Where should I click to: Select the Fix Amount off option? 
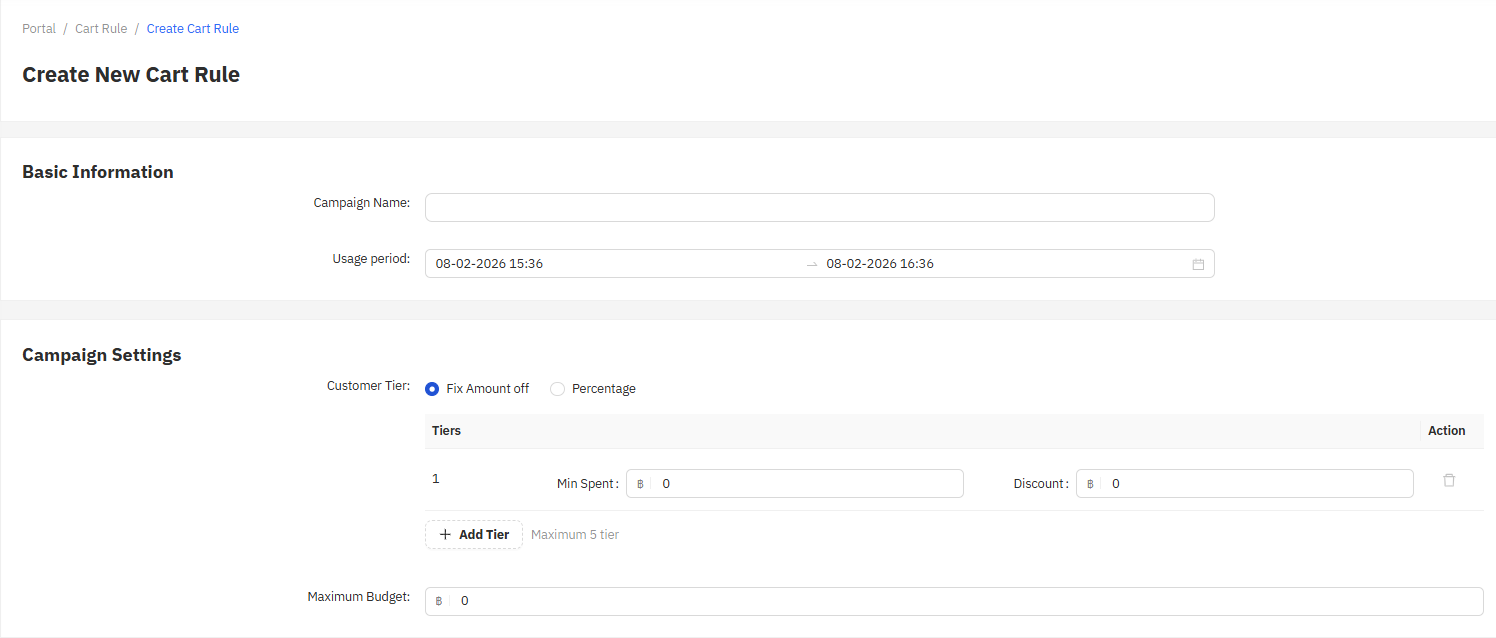coord(432,389)
